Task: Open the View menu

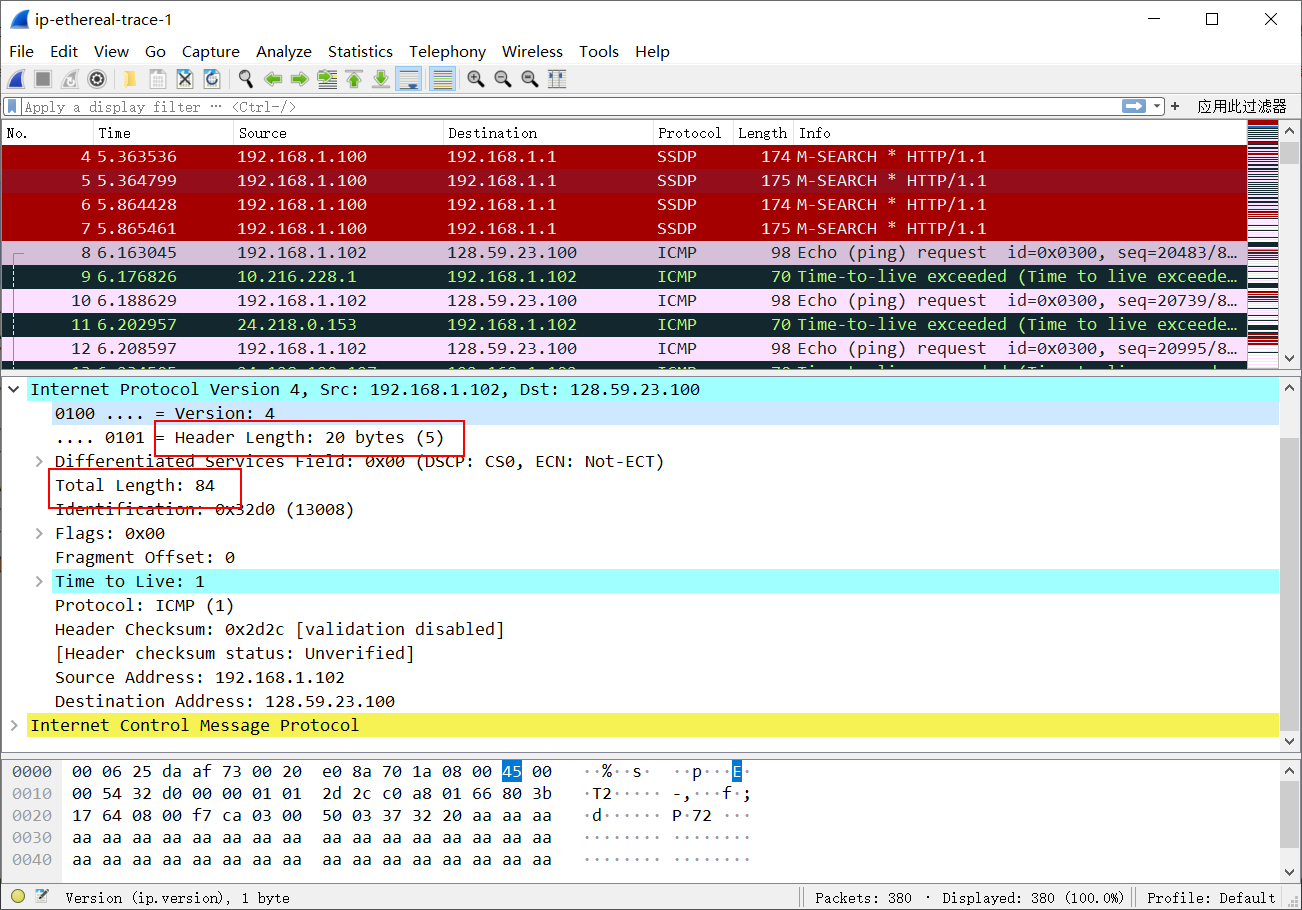Action: (x=111, y=51)
